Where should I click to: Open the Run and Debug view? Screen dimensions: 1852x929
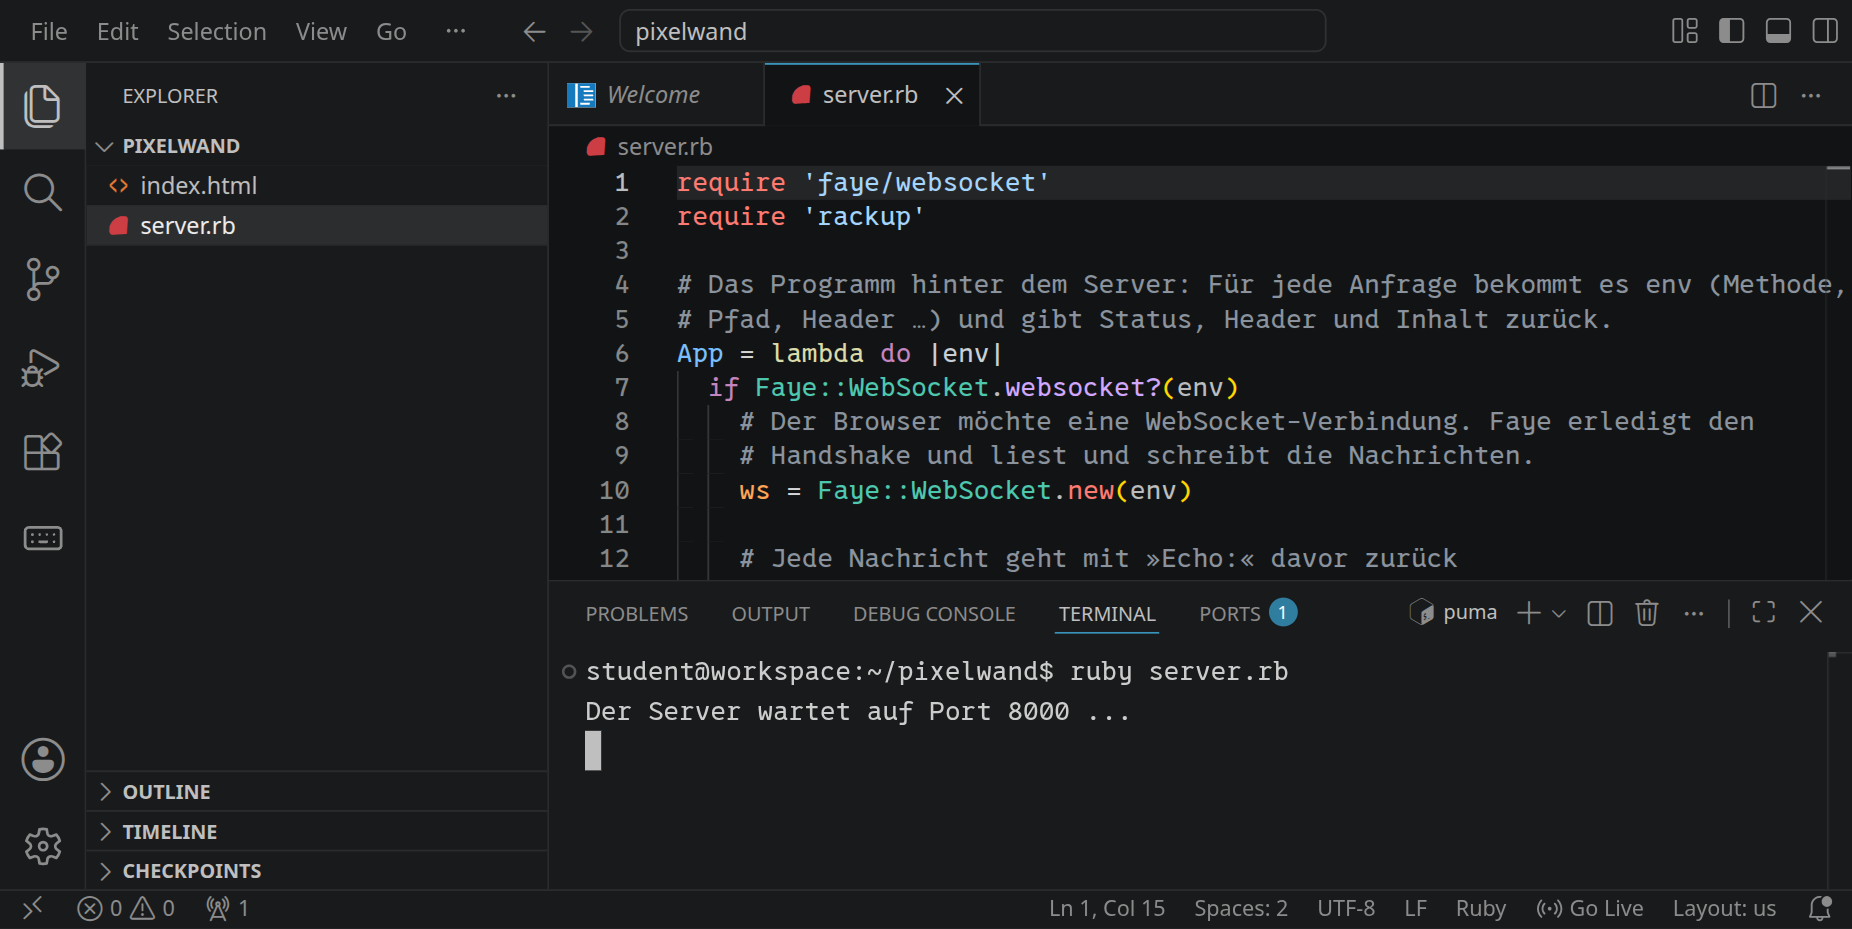[42, 366]
